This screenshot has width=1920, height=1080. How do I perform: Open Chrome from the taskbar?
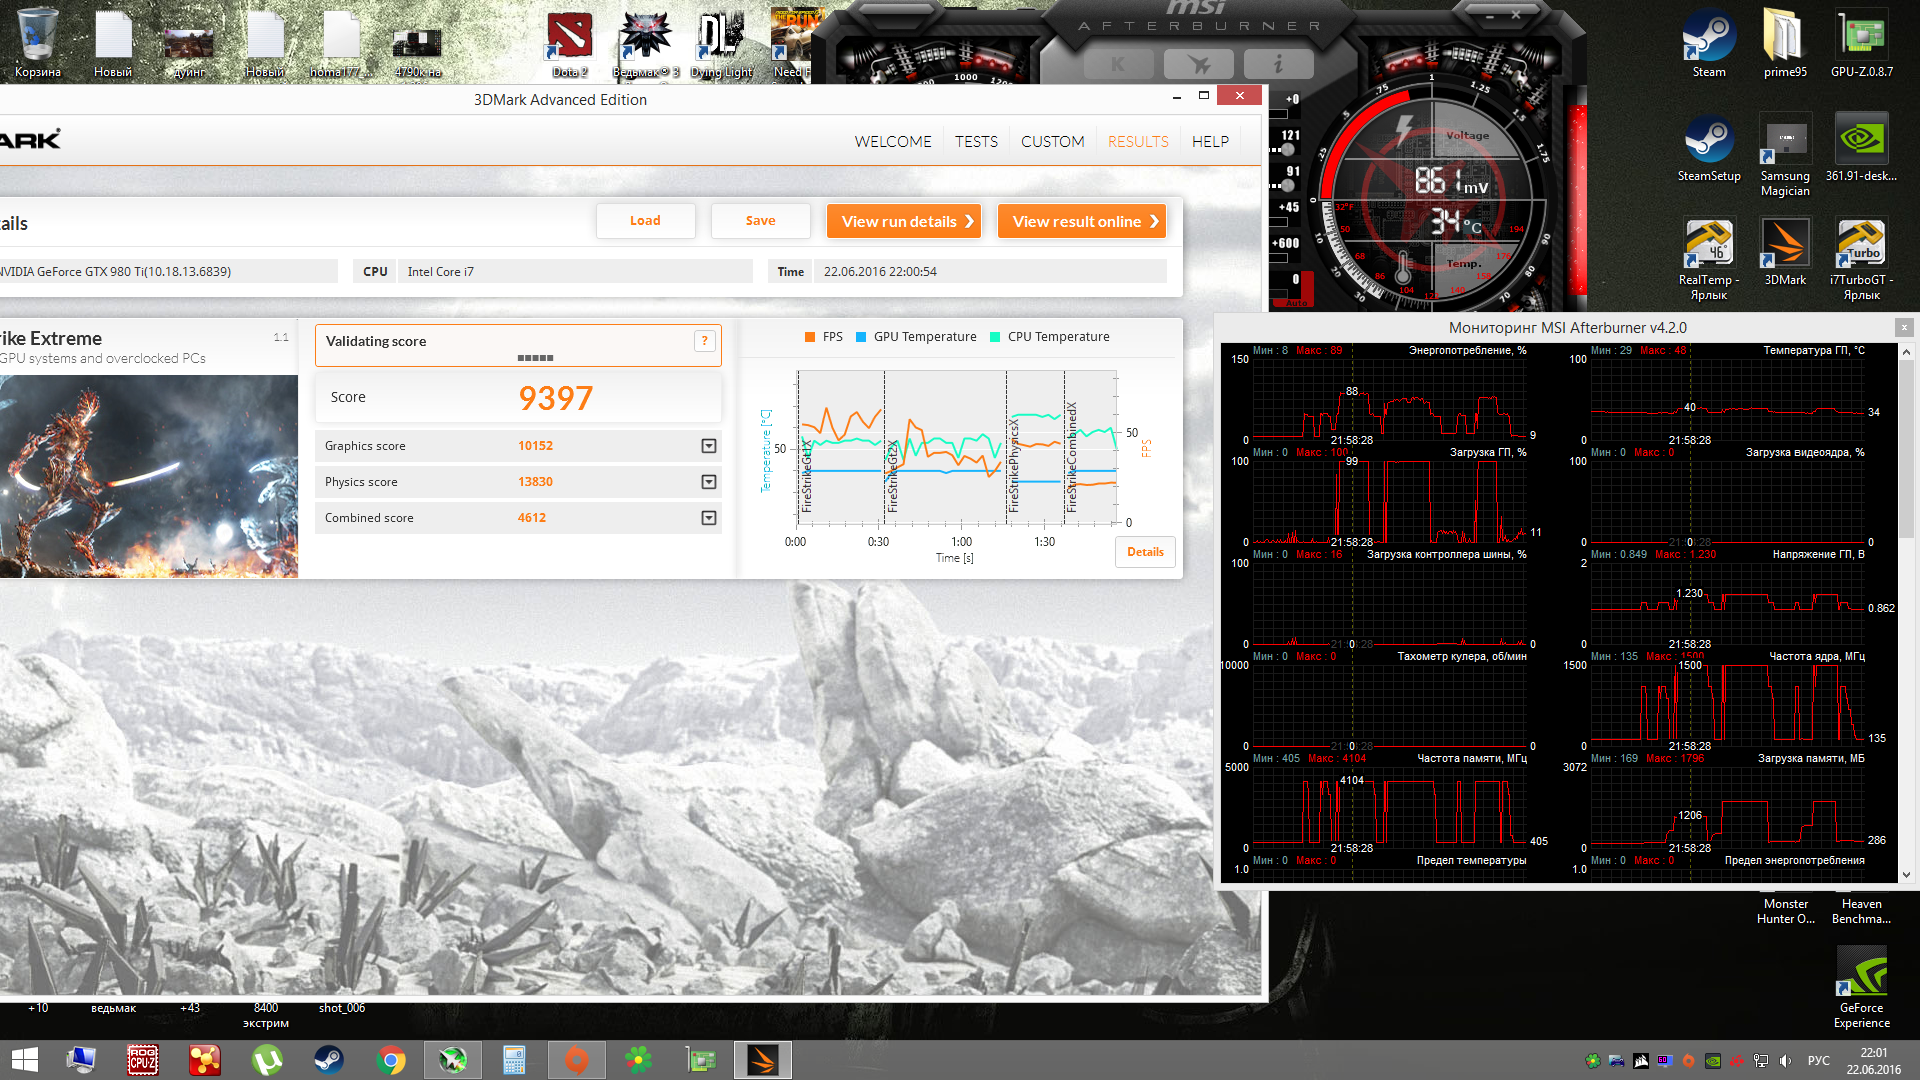point(391,1060)
